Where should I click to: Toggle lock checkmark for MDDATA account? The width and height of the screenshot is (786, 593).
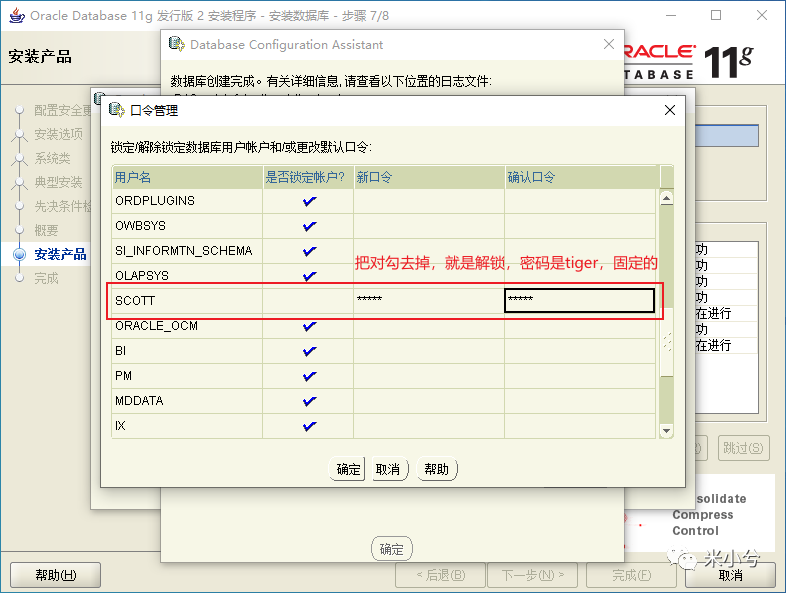point(309,401)
